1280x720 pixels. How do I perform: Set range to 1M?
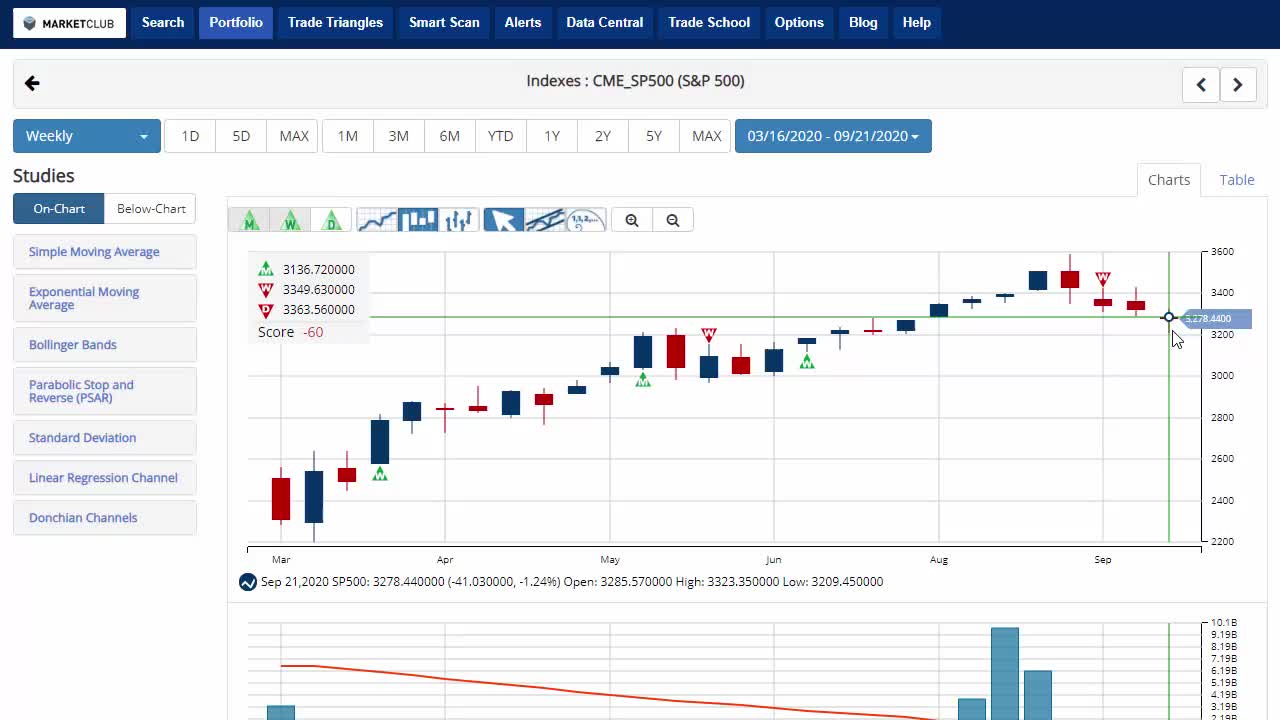[x=348, y=136]
